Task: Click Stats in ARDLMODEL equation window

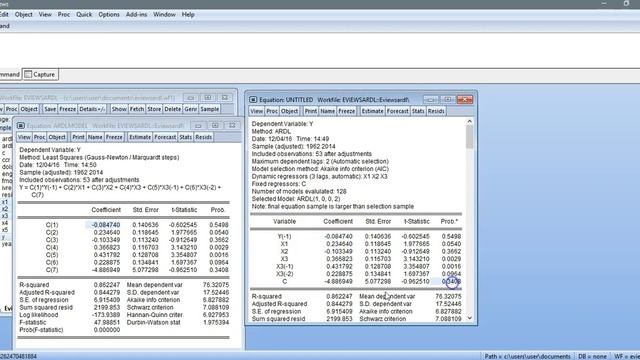Action: coord(186,137)
